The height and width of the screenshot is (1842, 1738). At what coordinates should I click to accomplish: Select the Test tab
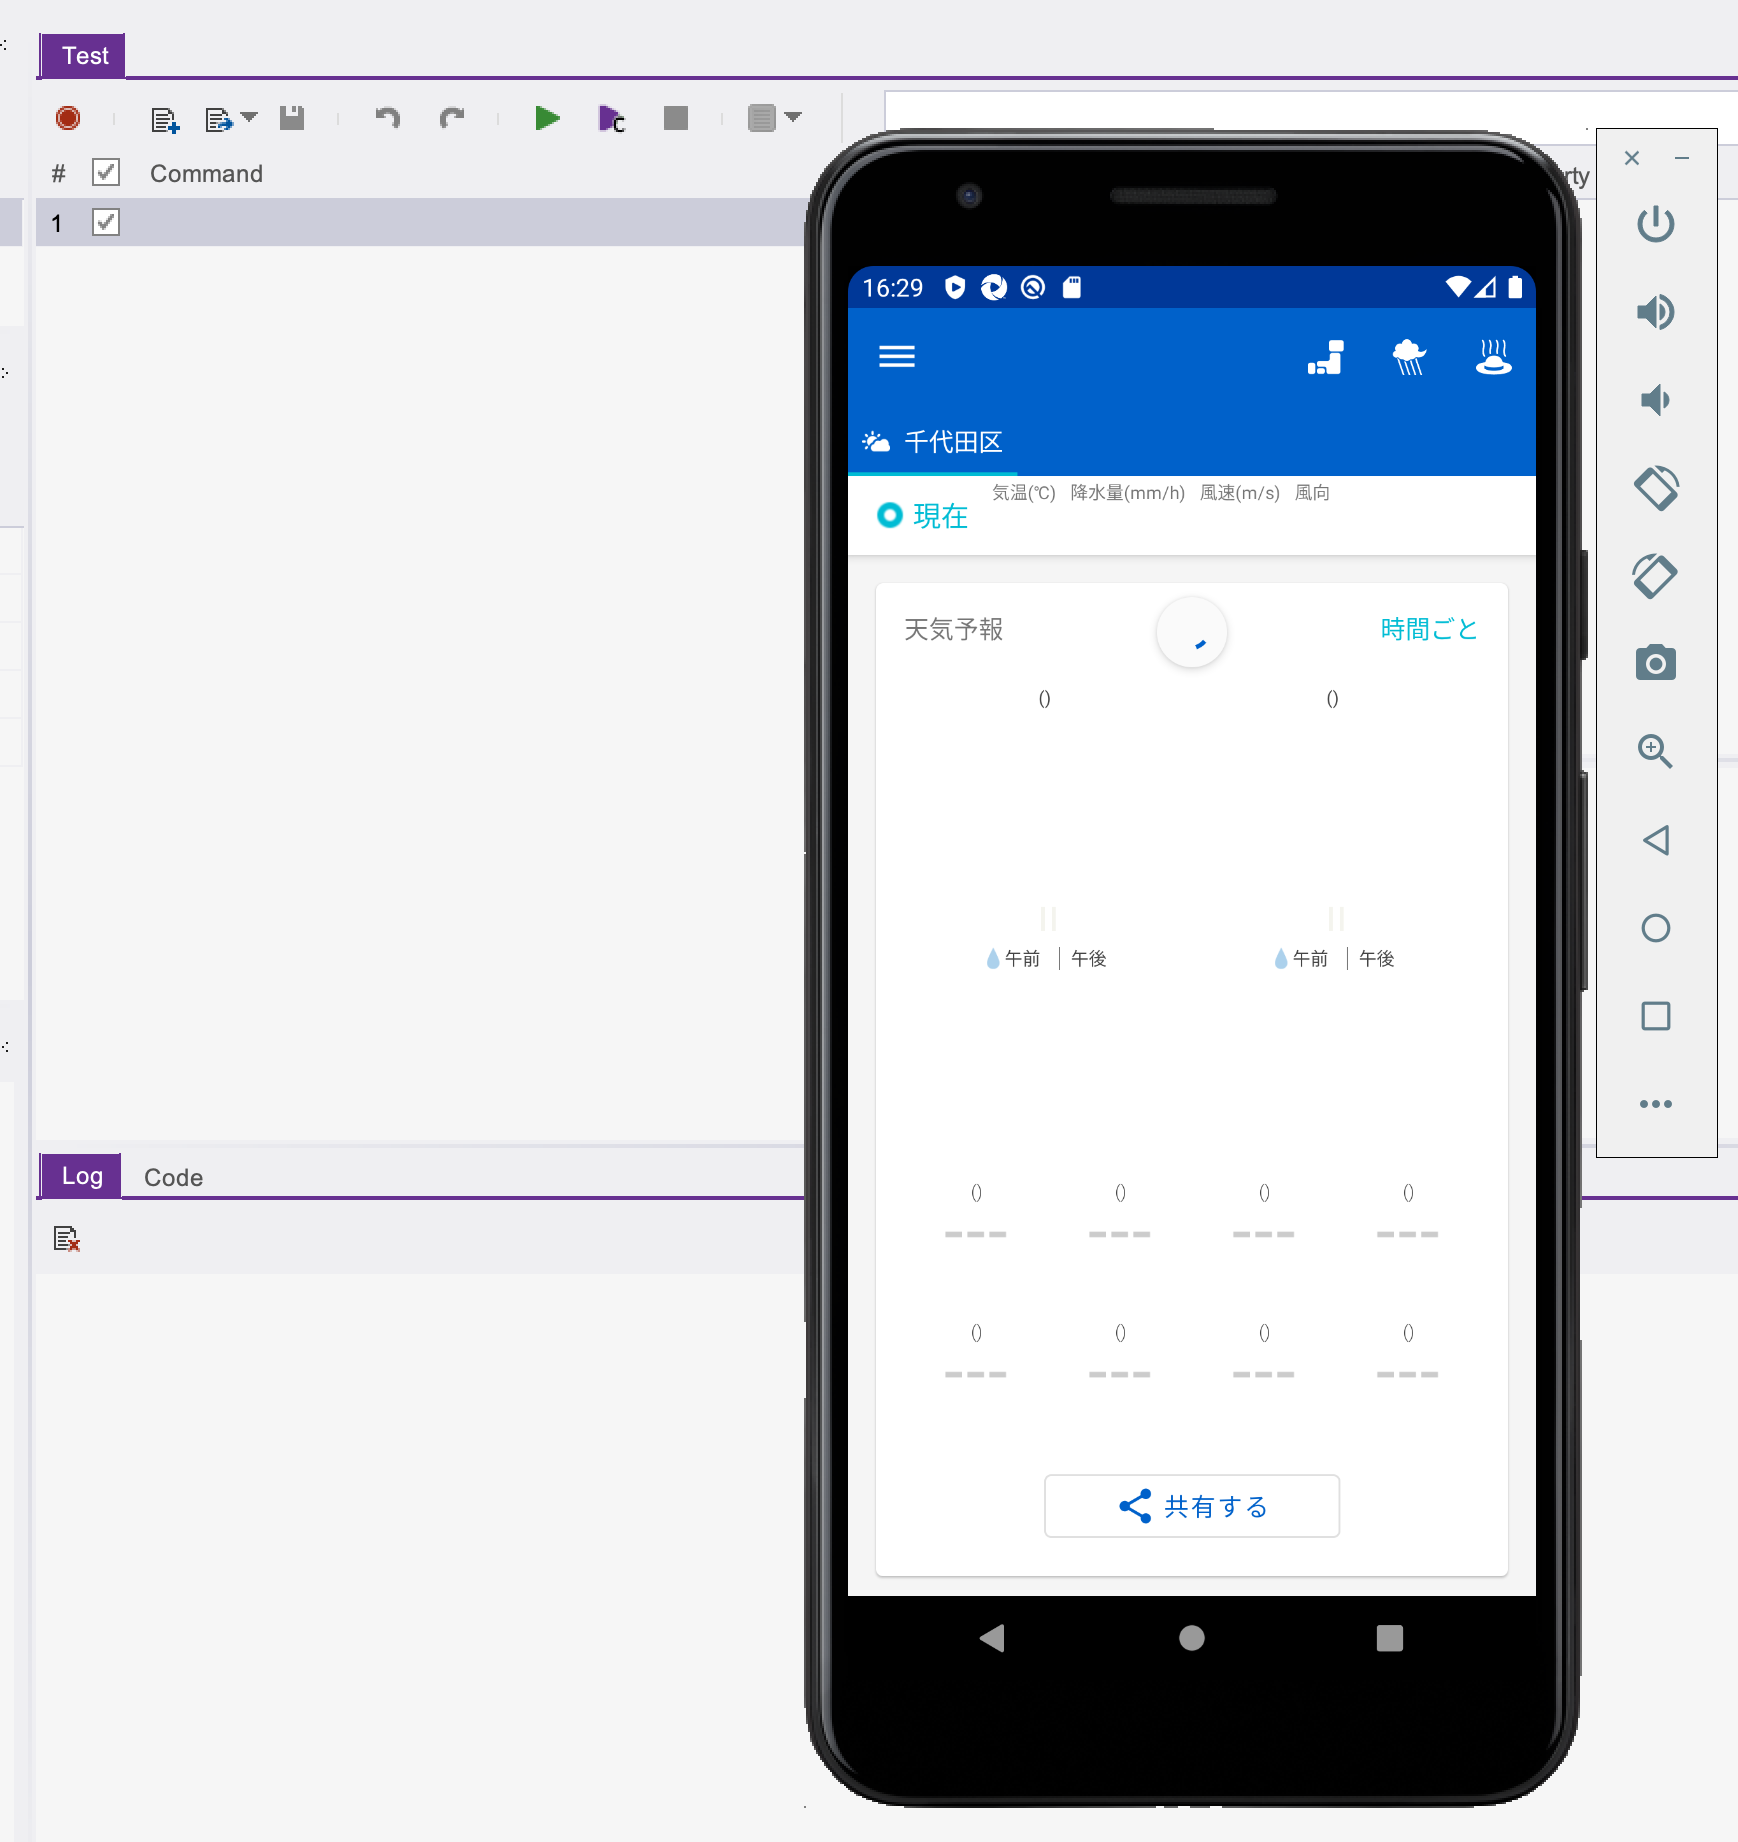85,55
